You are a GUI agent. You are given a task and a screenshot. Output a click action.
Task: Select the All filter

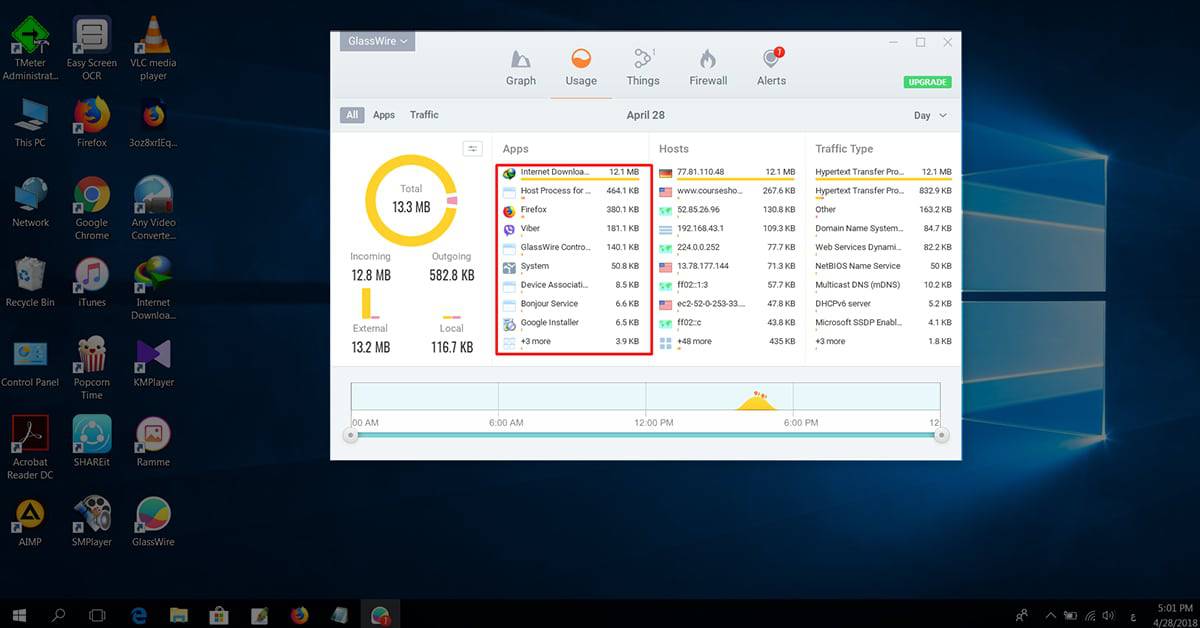pyautogui.click(x=351, y=115)
